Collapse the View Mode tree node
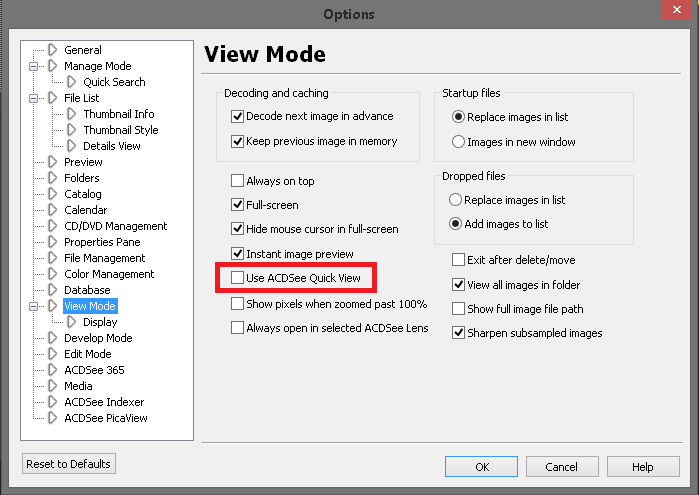The image size is (699, 495). click(x=34, y=306)
